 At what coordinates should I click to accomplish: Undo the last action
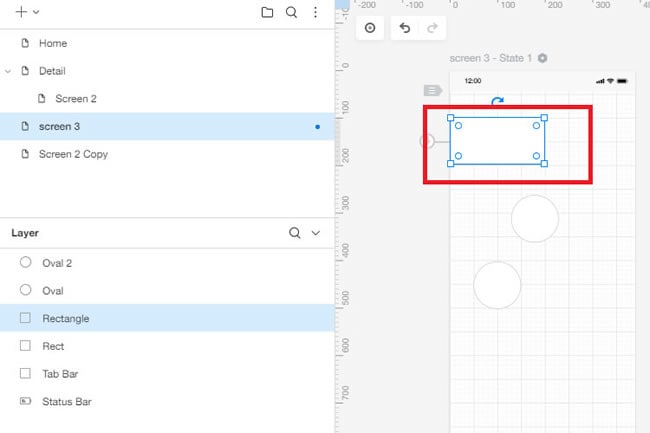[x=405, y=28]
